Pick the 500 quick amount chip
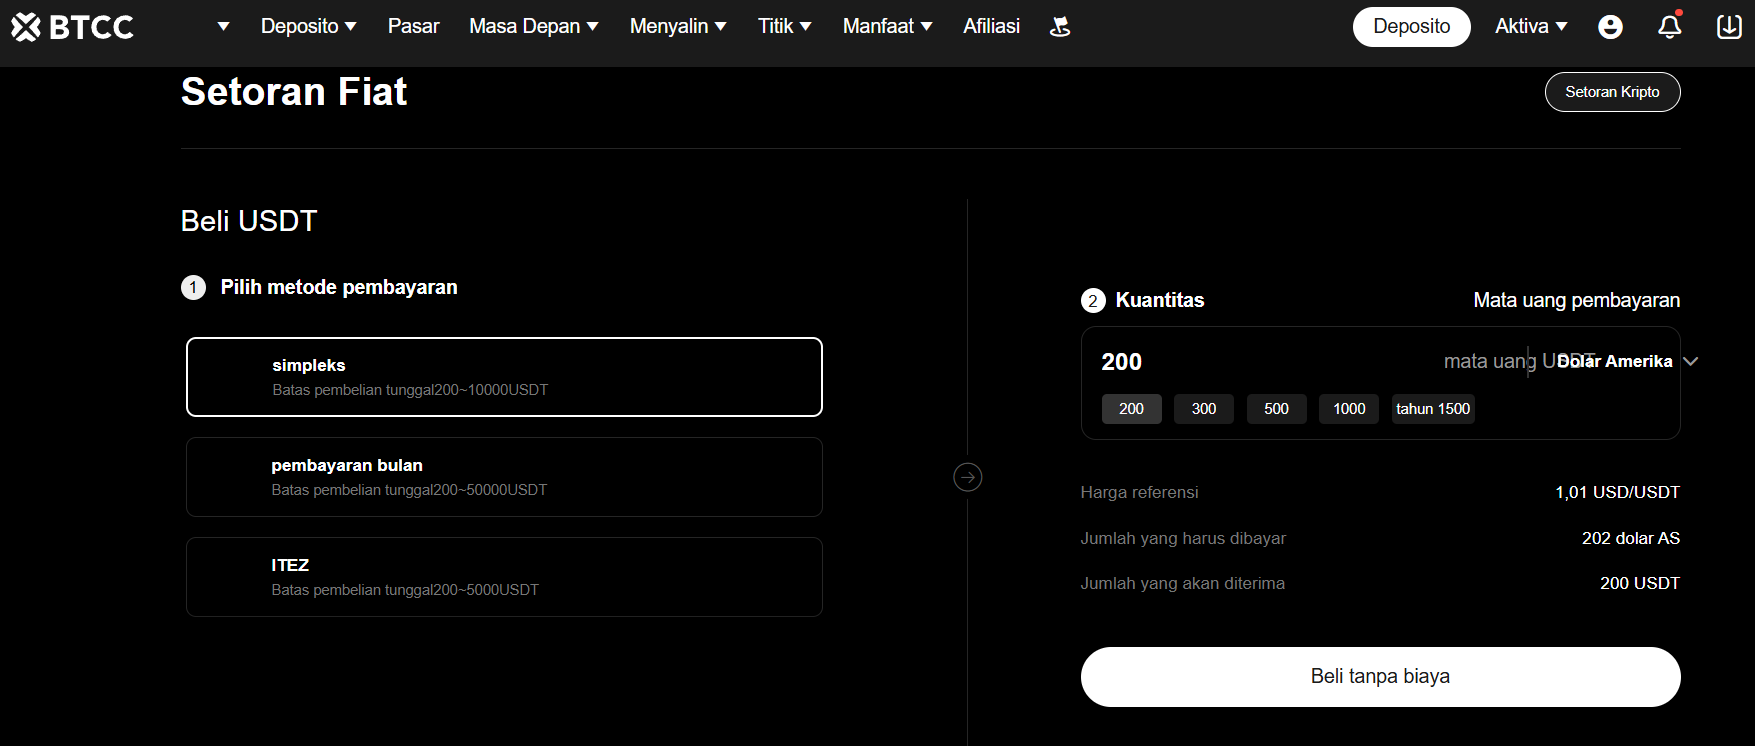The width and height of the screenshot is (1755, 746). [1276, 409]
